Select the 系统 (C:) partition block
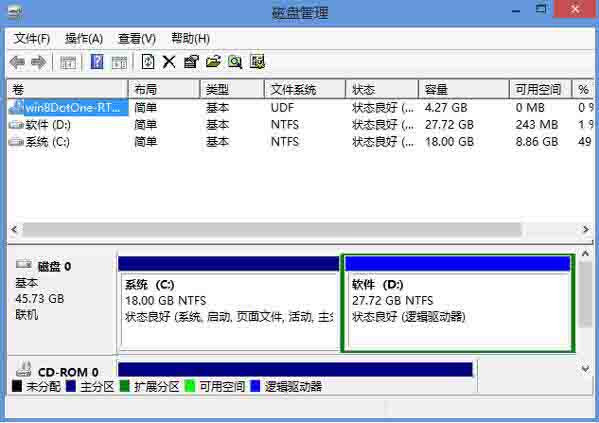Screen dimensions: 599x423 [x=228, y=304]
